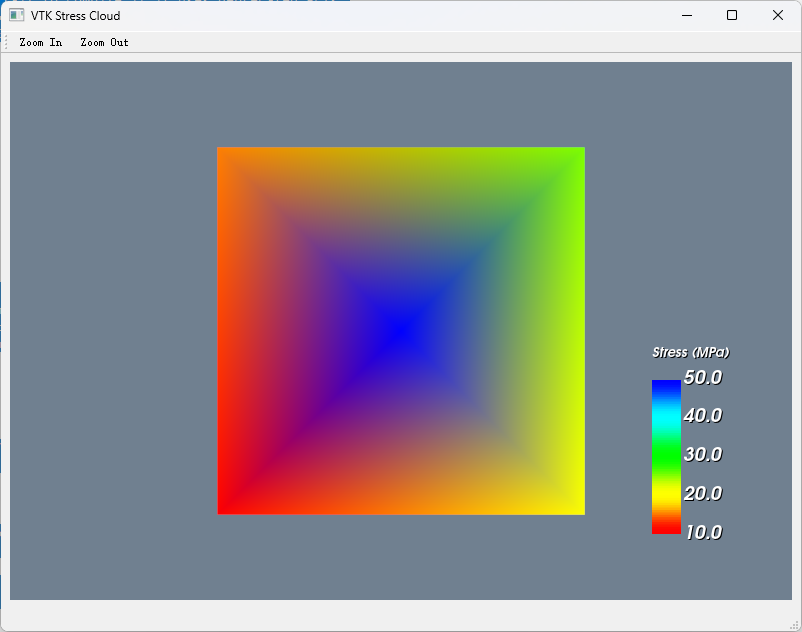This screenshot has width=802, height=632.
Task: Click the 40.0 legend label
Action: pos(703,416)
